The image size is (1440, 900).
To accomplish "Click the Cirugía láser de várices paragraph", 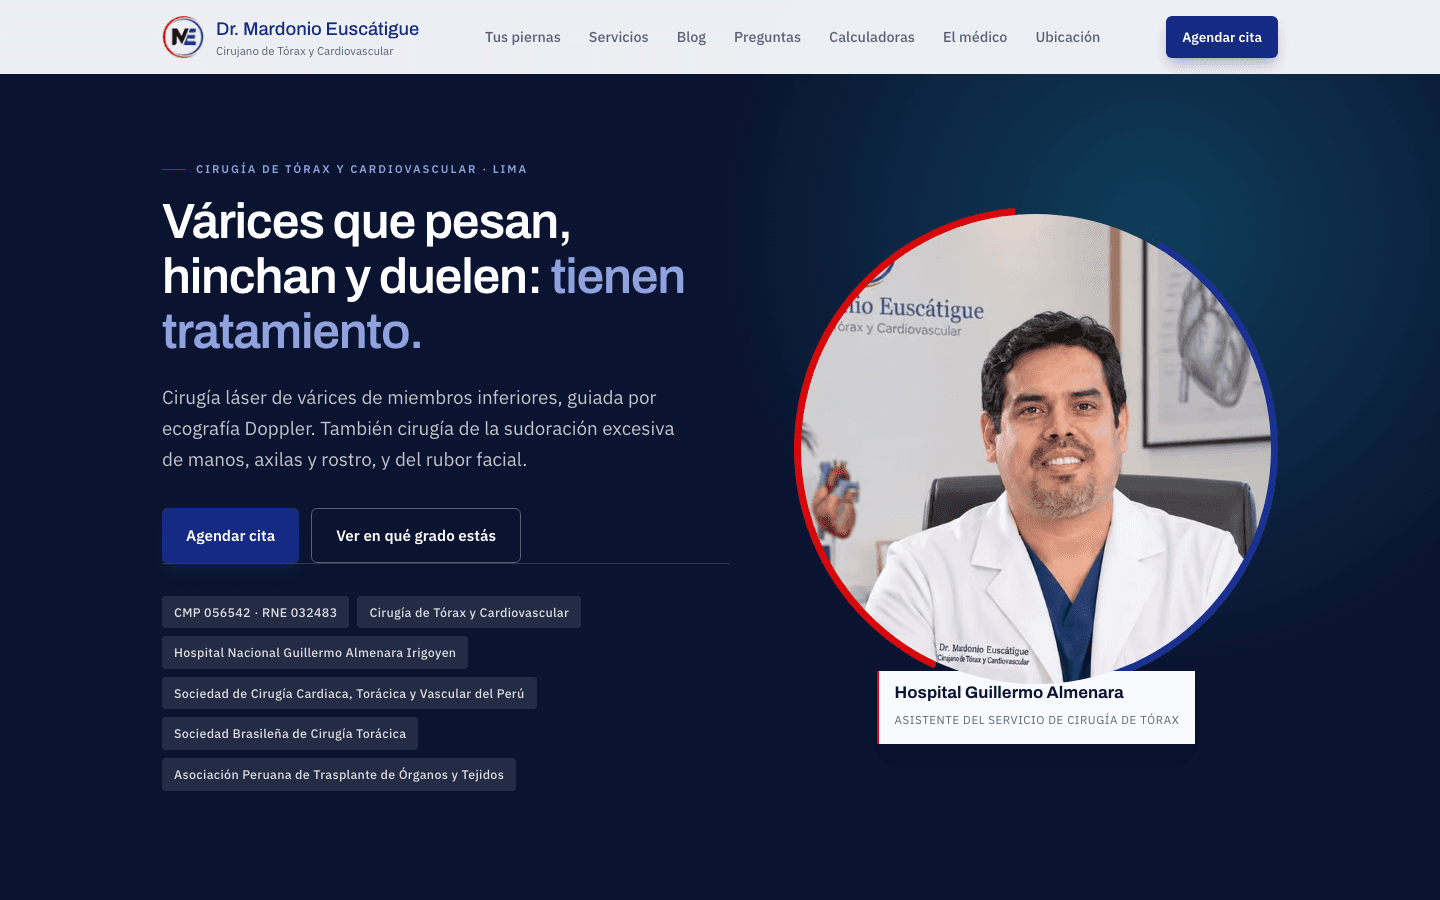I will coord(418,428).
